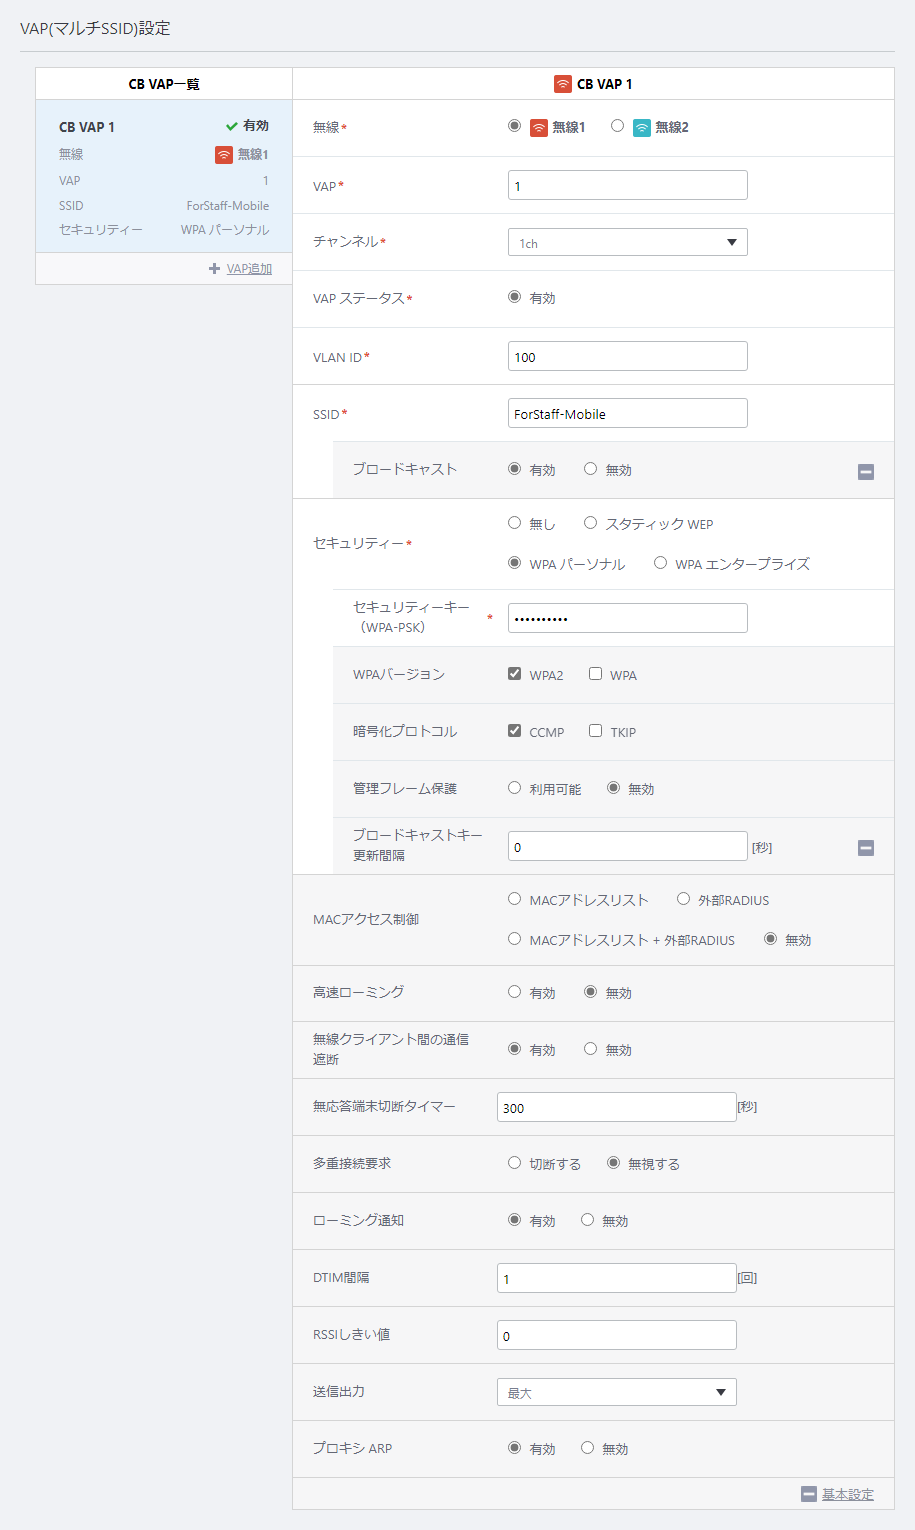This screenshot has width=915, height=1530.
Task: Select VAP ステータス 有効 radio
Action: (x=514, y=297)
